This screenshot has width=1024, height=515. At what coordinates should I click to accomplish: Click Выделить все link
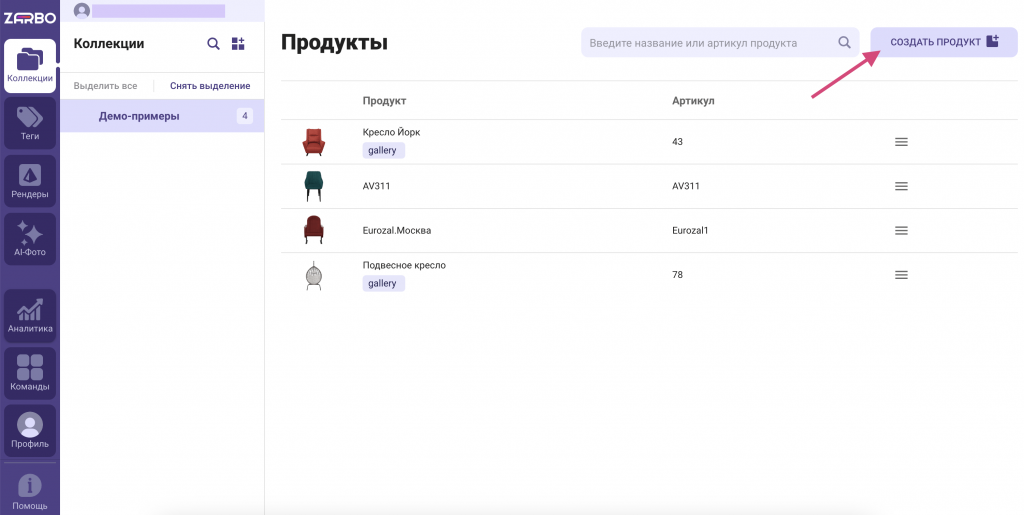pyautogui.click(x=105, y=86)
